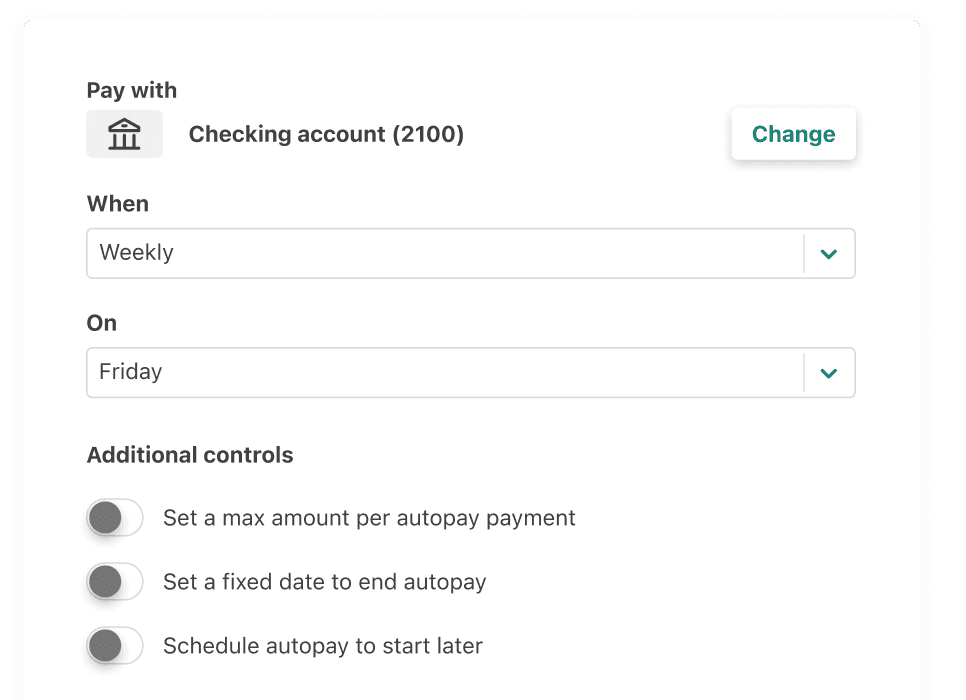Toggle the schedule autopay to start later switch
This screenshot has height=700, width=966.
coord(114,646)
